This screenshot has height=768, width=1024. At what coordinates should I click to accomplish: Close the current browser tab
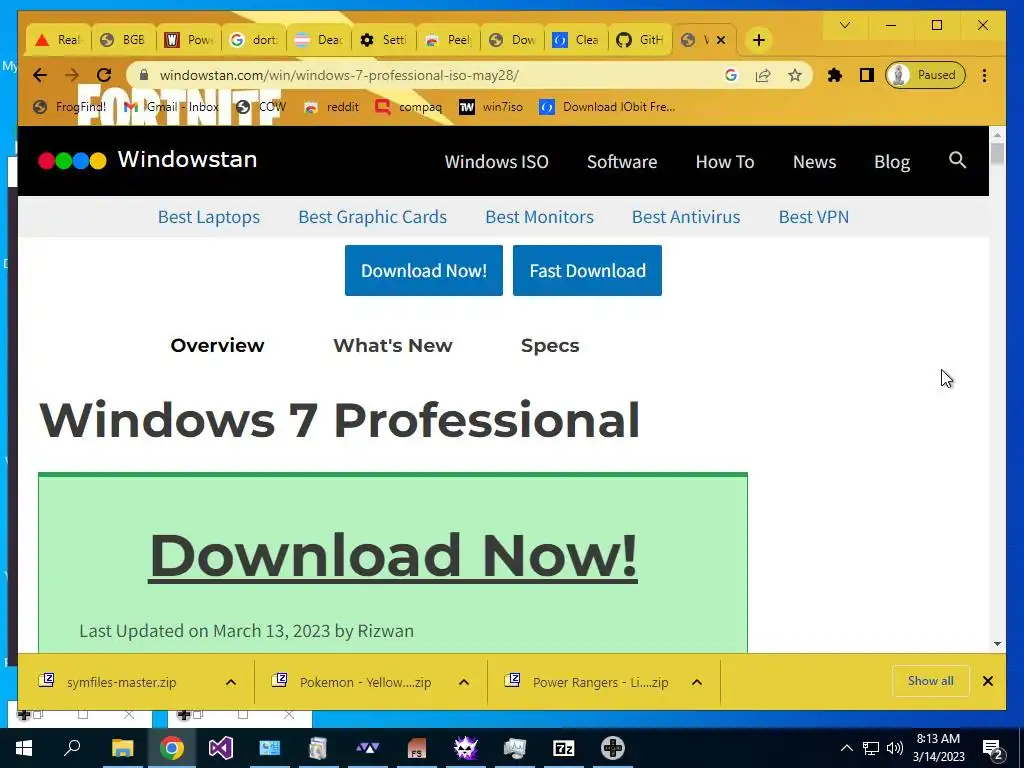[721, 40]
